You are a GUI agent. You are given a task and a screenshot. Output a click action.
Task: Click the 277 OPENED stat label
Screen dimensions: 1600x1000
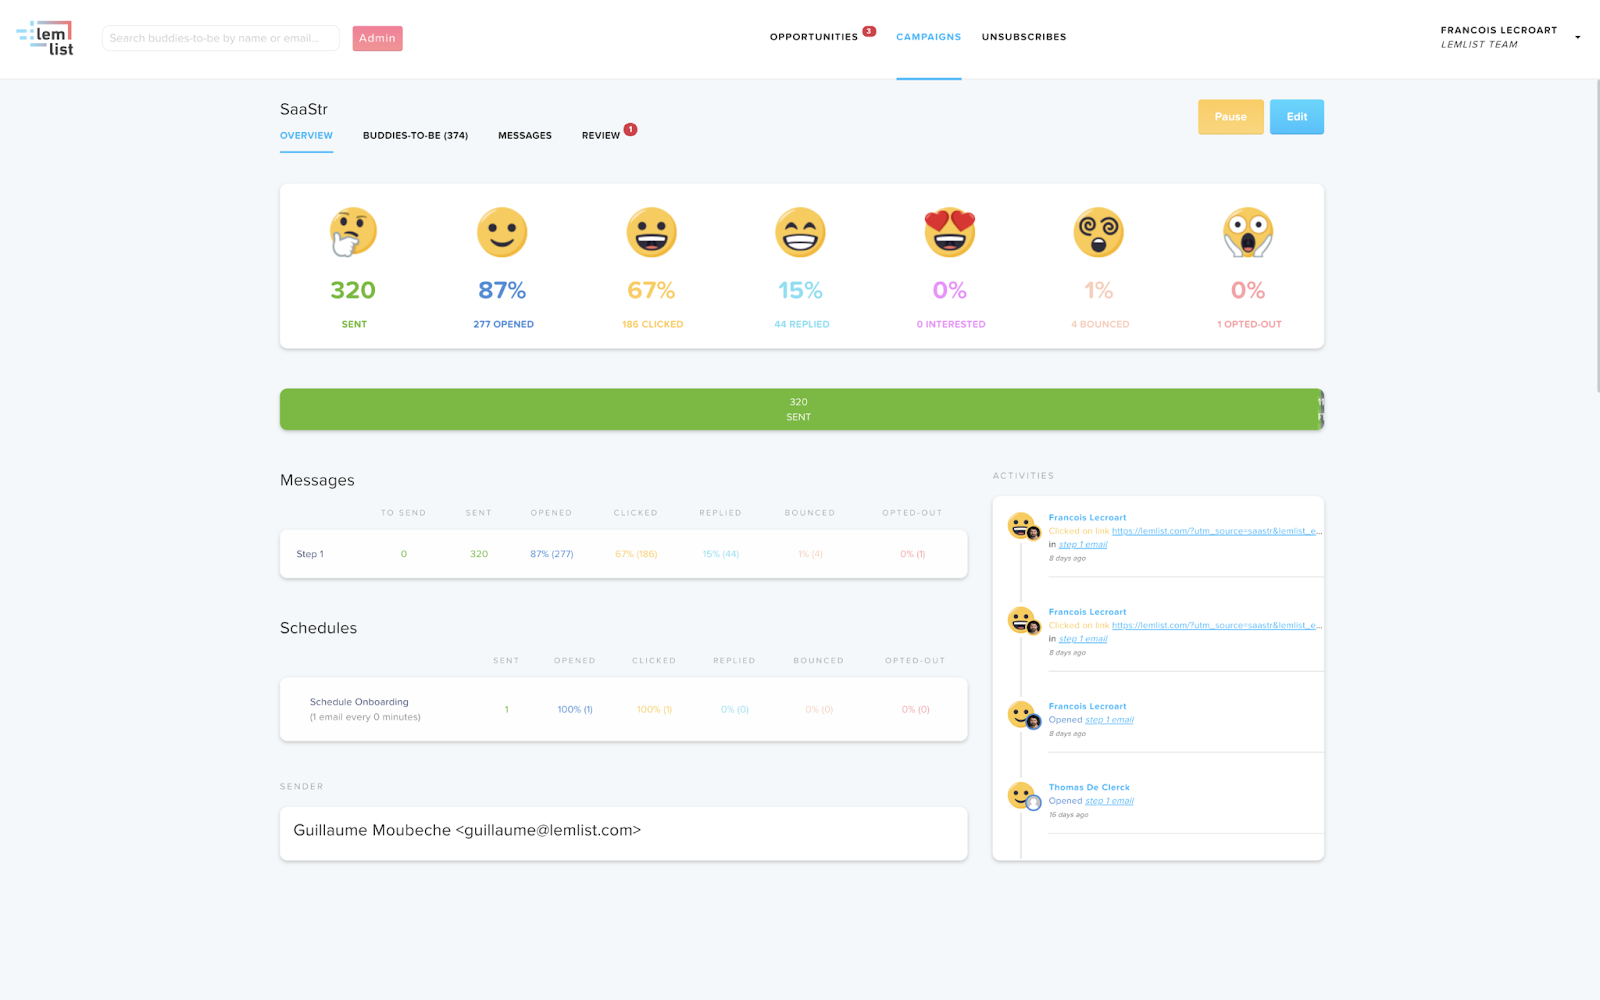coord(503,324)
